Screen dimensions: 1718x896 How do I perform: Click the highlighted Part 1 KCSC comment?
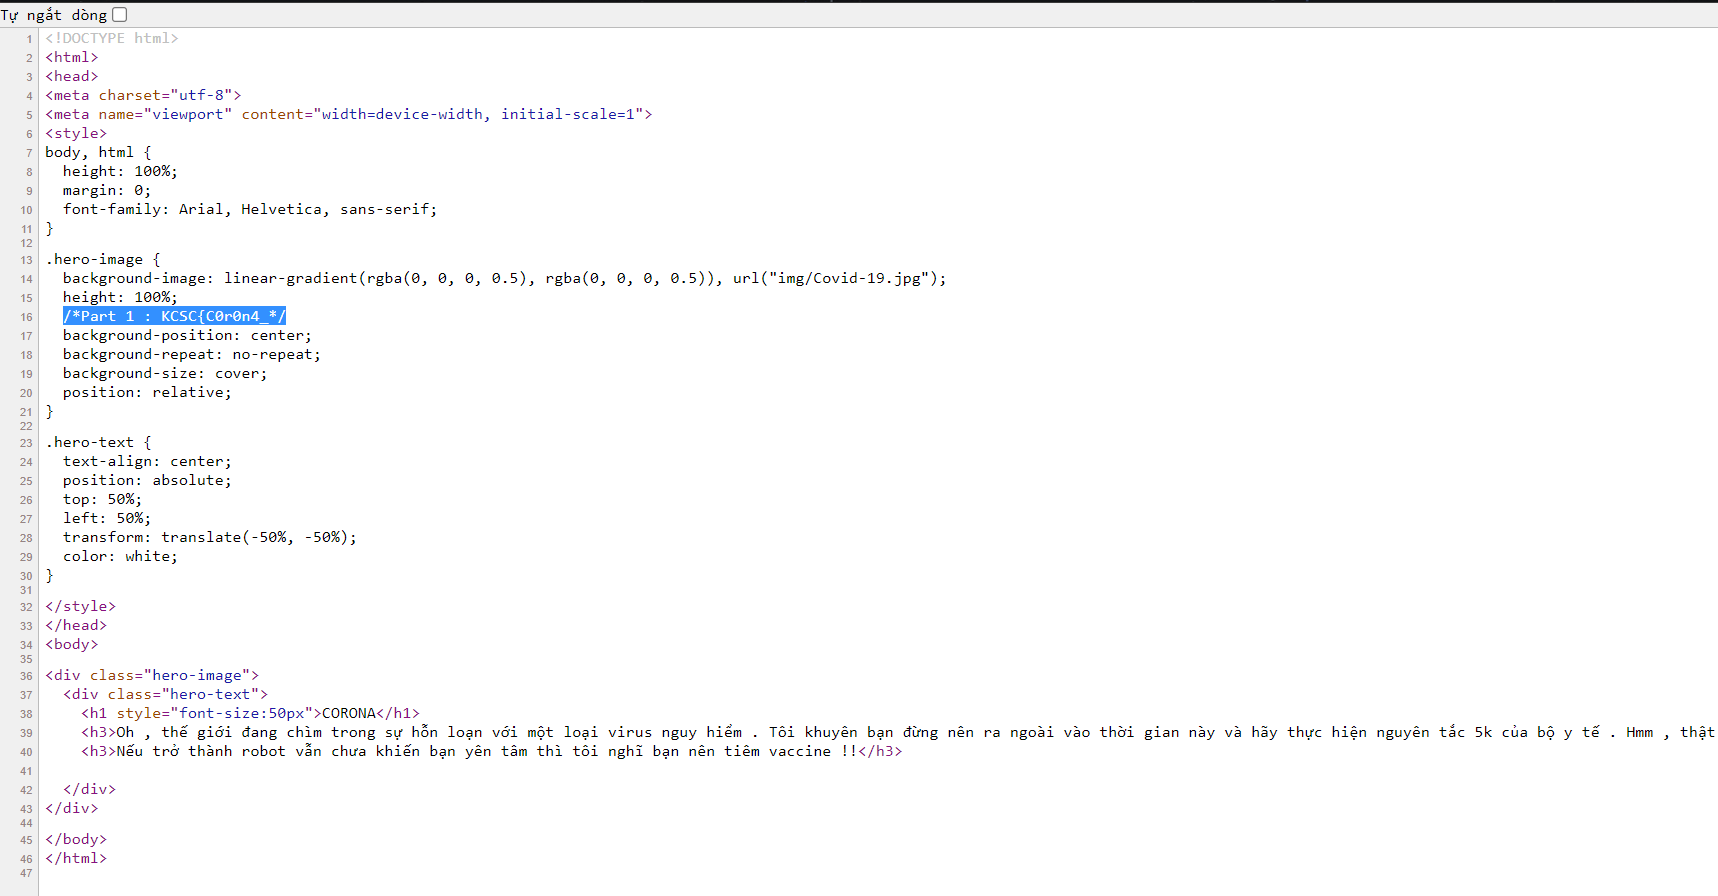[x=174, y=316]
